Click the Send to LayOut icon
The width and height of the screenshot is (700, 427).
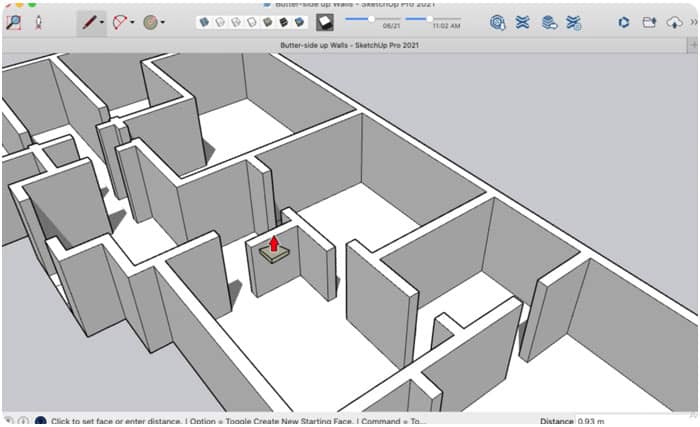point(649,22)
